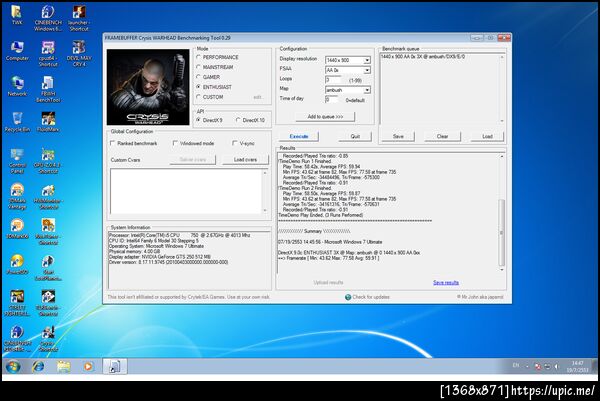Click inside the Custom Cvars text area
Viewport: 600px width, 401px height.
[x=186, y=191]
